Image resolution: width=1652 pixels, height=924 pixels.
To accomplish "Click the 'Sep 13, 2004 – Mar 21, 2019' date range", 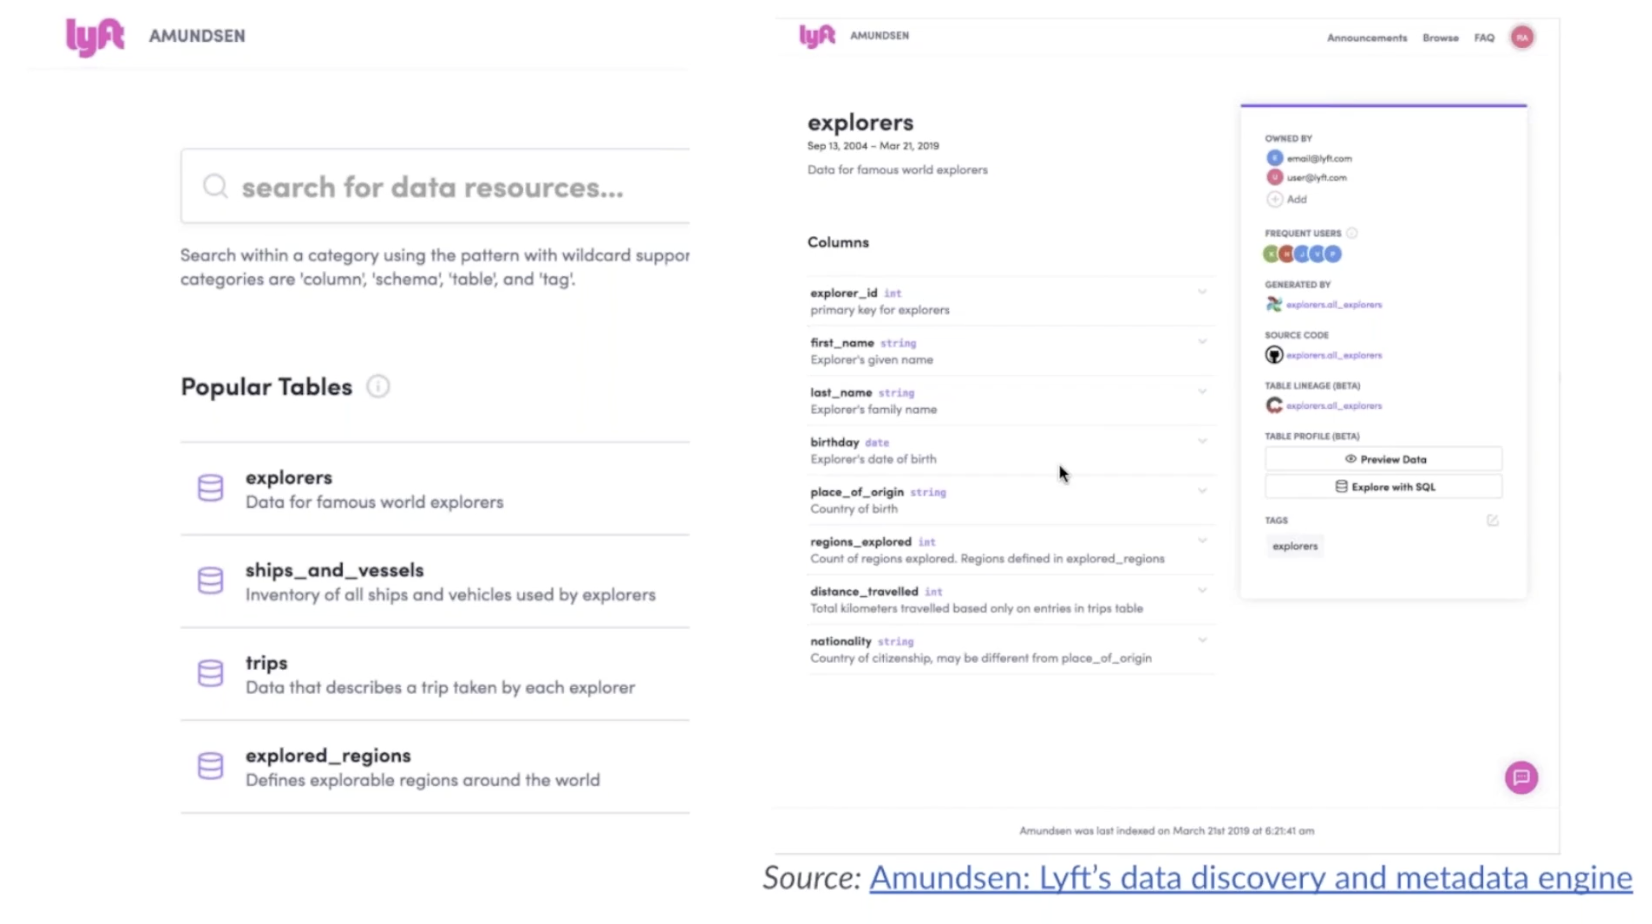I will (x=873, y=146).
